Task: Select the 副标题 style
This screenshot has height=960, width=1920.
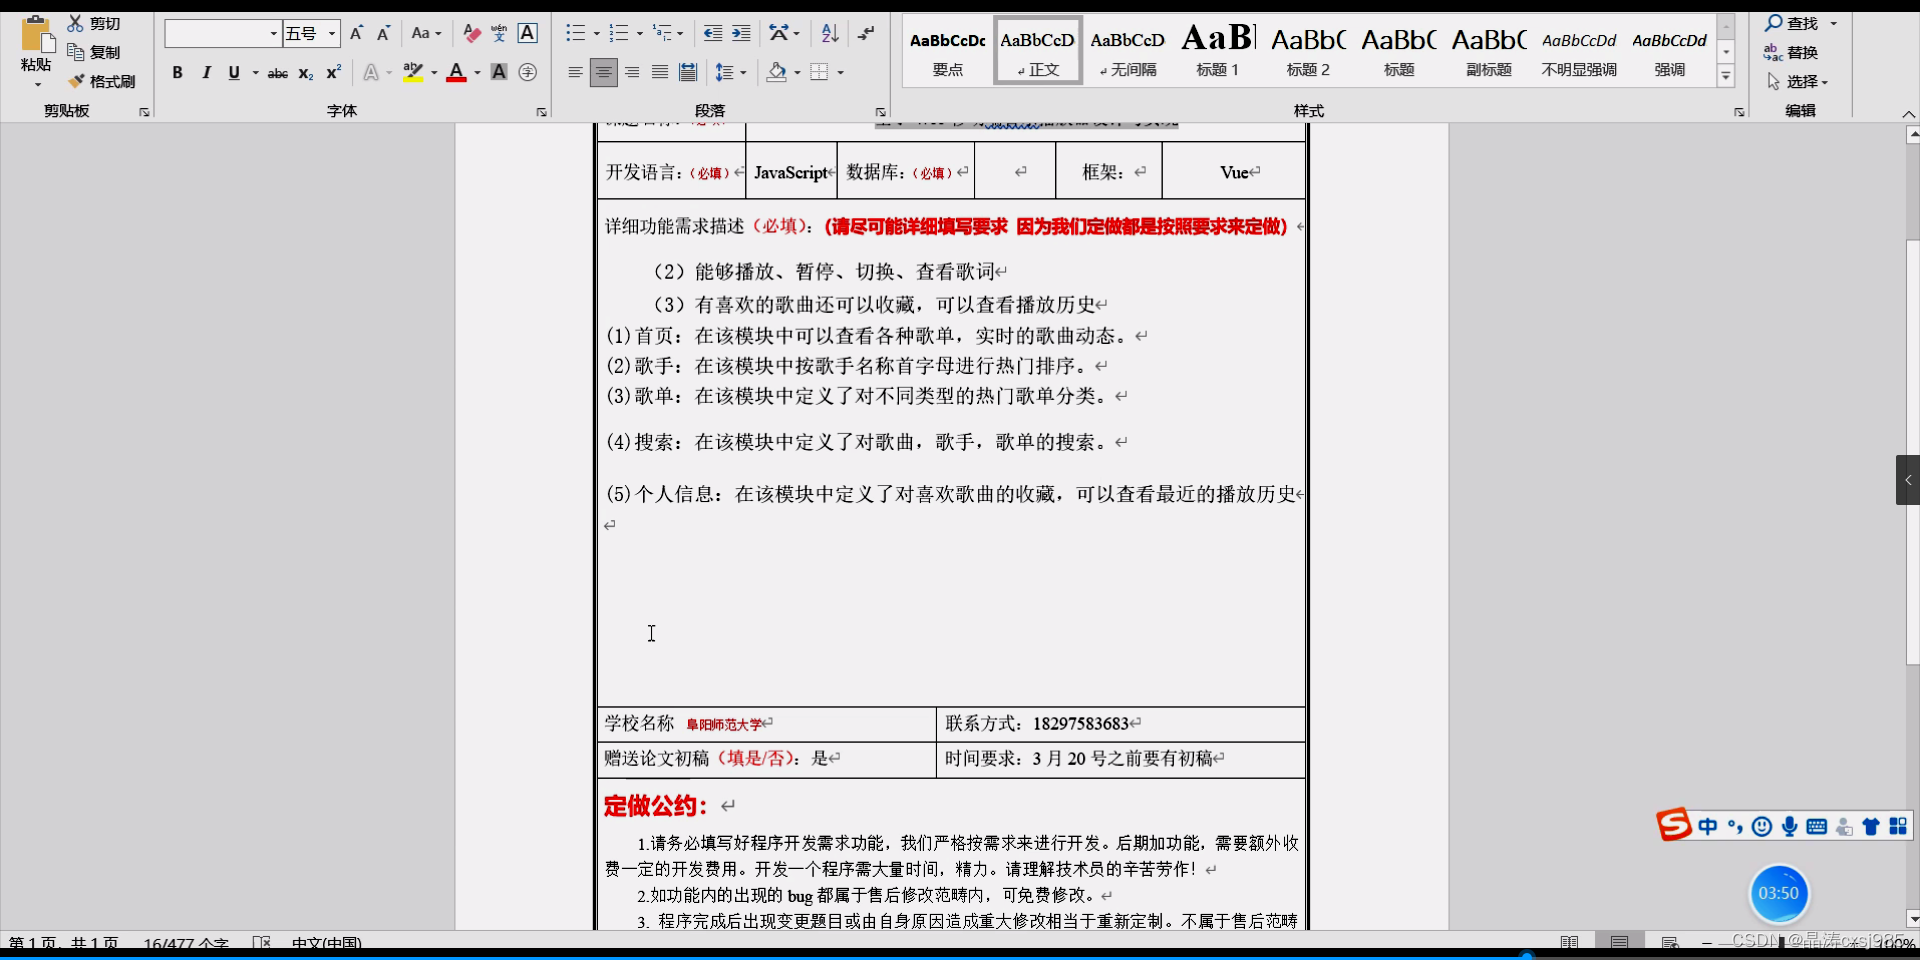Action: pyautogui.click(x=1489, y=50)
